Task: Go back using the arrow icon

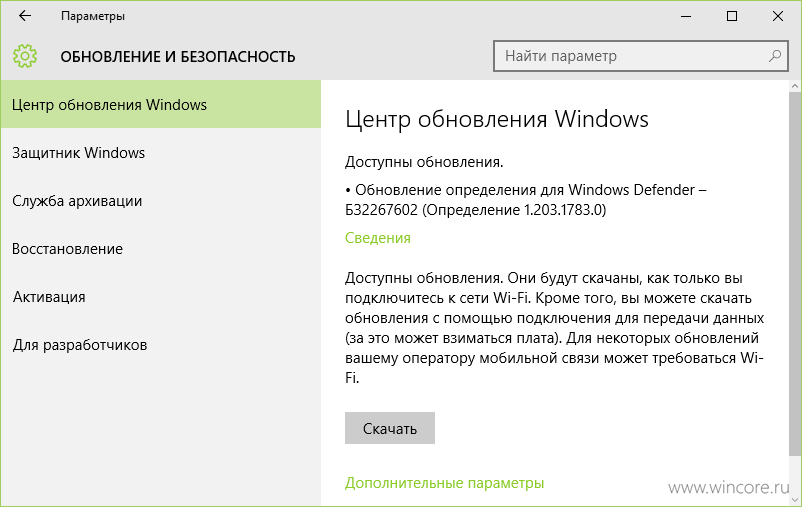Action: 25,16
